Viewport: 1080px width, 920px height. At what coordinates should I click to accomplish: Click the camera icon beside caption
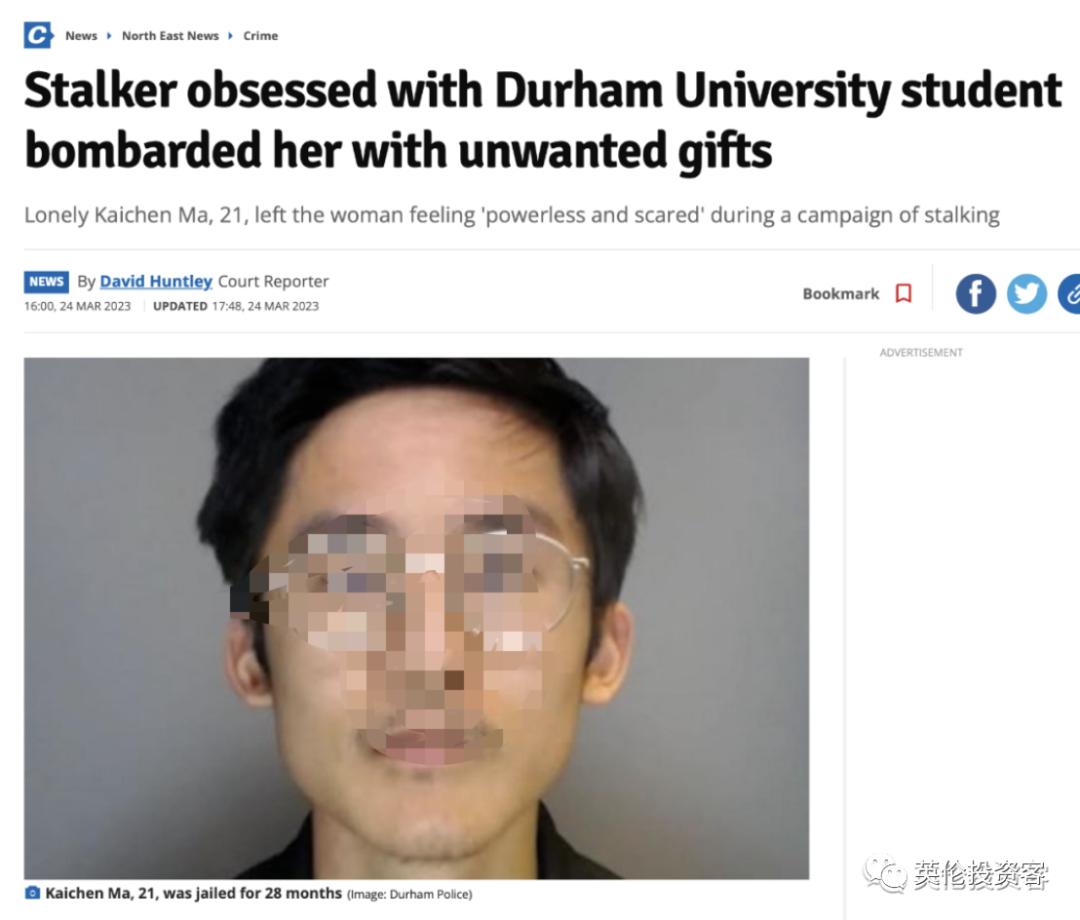click(x=32, y=893)
